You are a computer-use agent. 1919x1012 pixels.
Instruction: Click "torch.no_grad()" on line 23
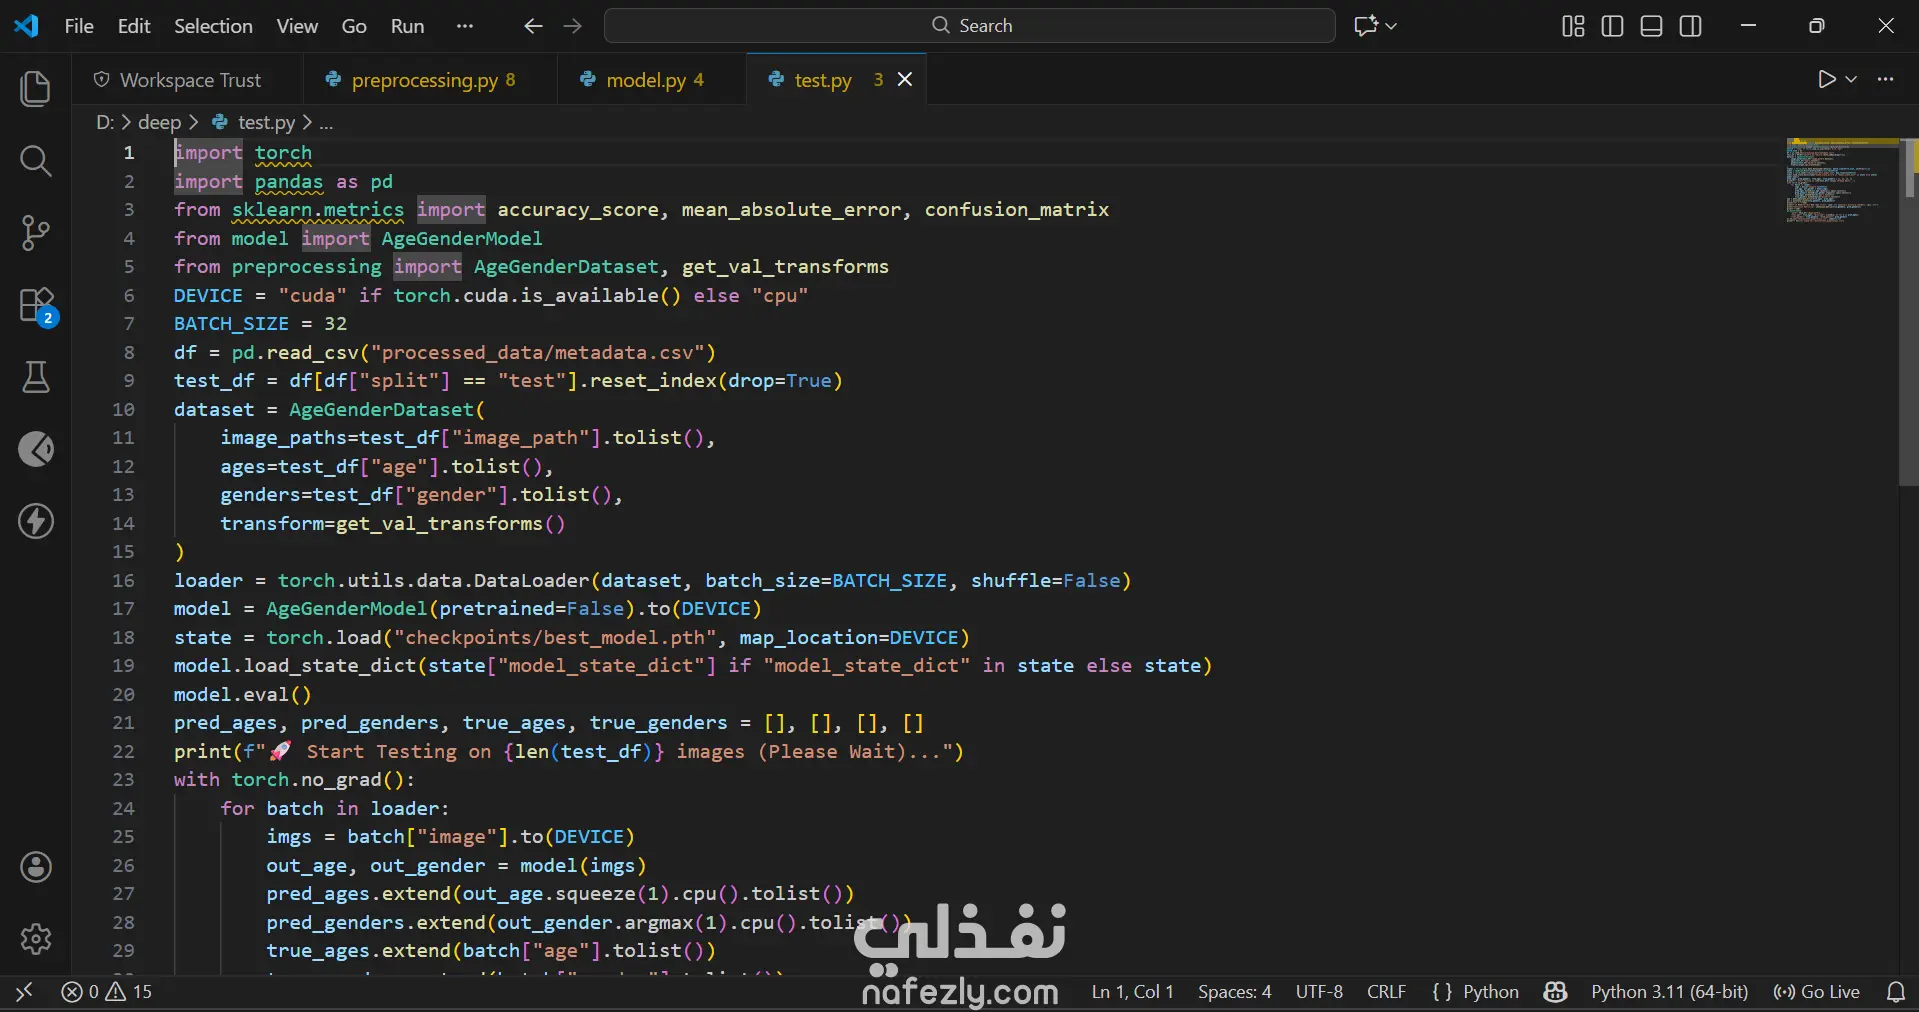[x=318, y=780]
